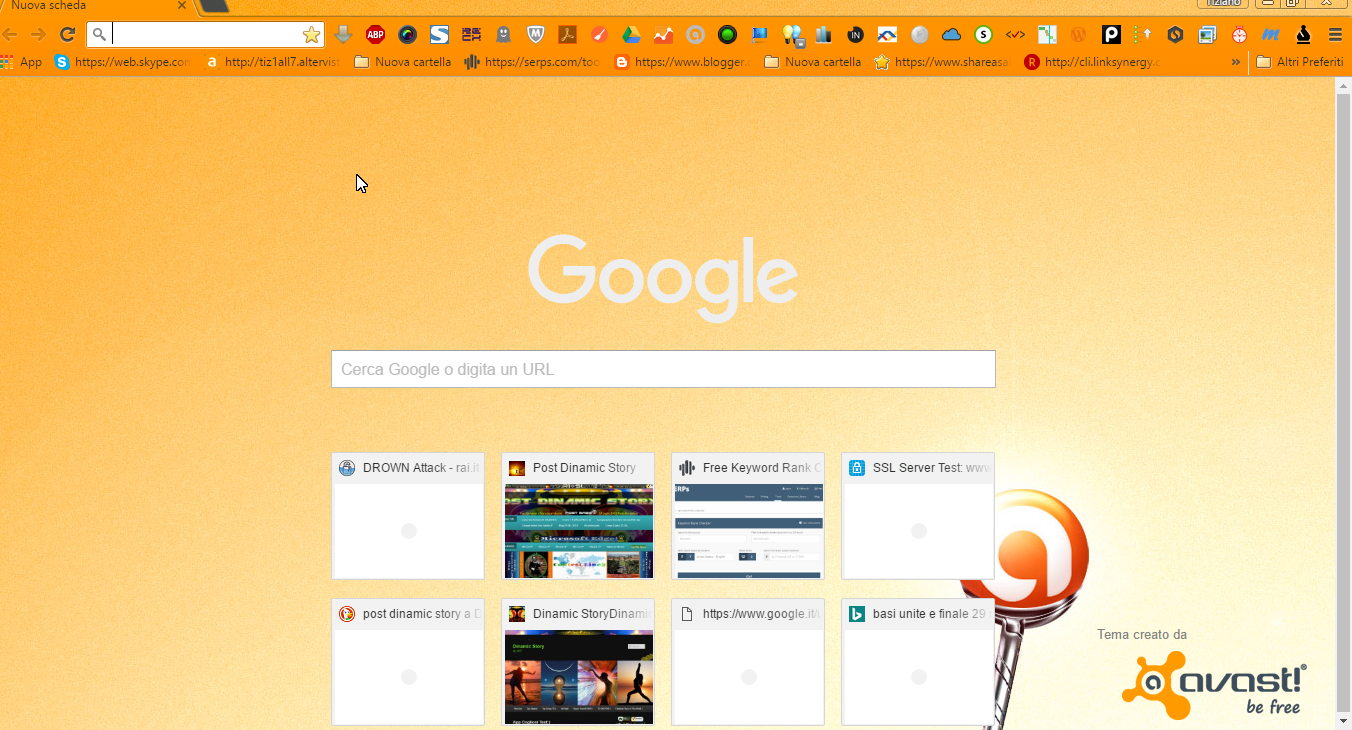Click the scrollbar down arrow

tap(1343, 720)
